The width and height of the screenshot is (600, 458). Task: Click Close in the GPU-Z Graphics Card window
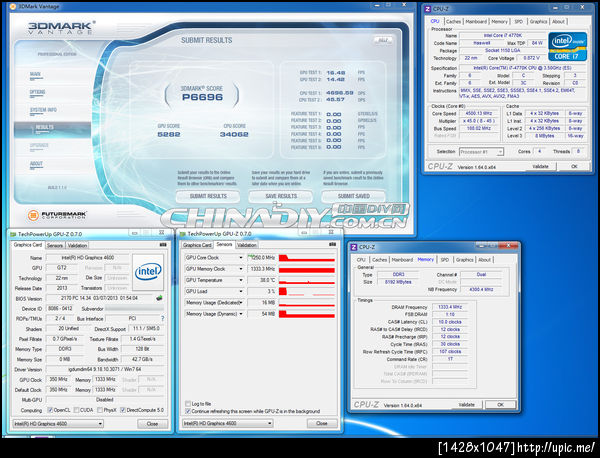coord(152,424)
